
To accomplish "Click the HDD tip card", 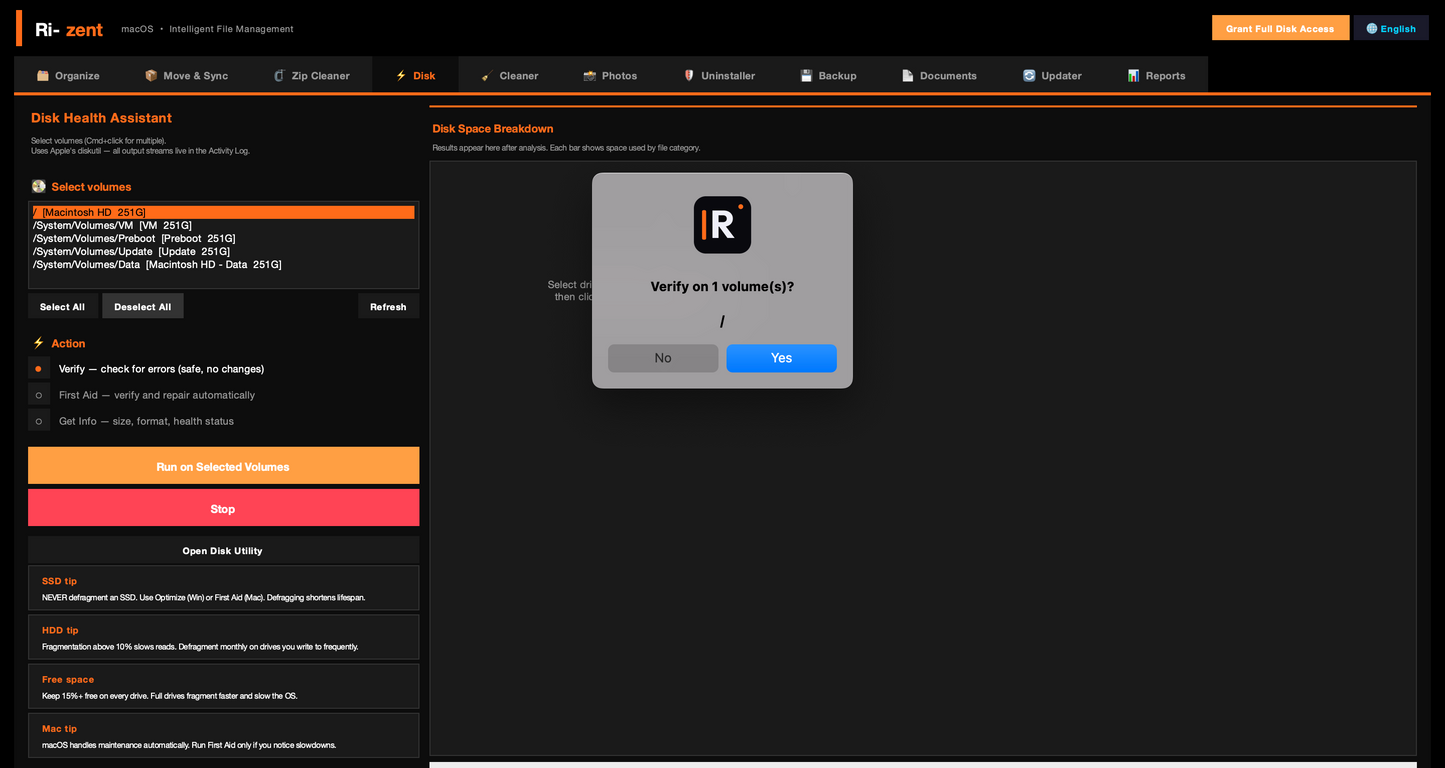I will (223, 637).
